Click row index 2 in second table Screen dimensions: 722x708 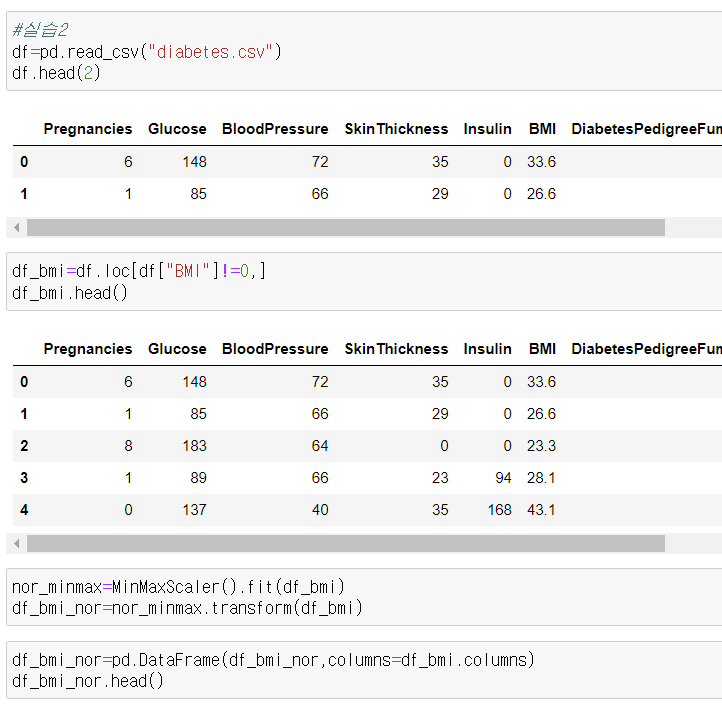[x=24, y=446]
